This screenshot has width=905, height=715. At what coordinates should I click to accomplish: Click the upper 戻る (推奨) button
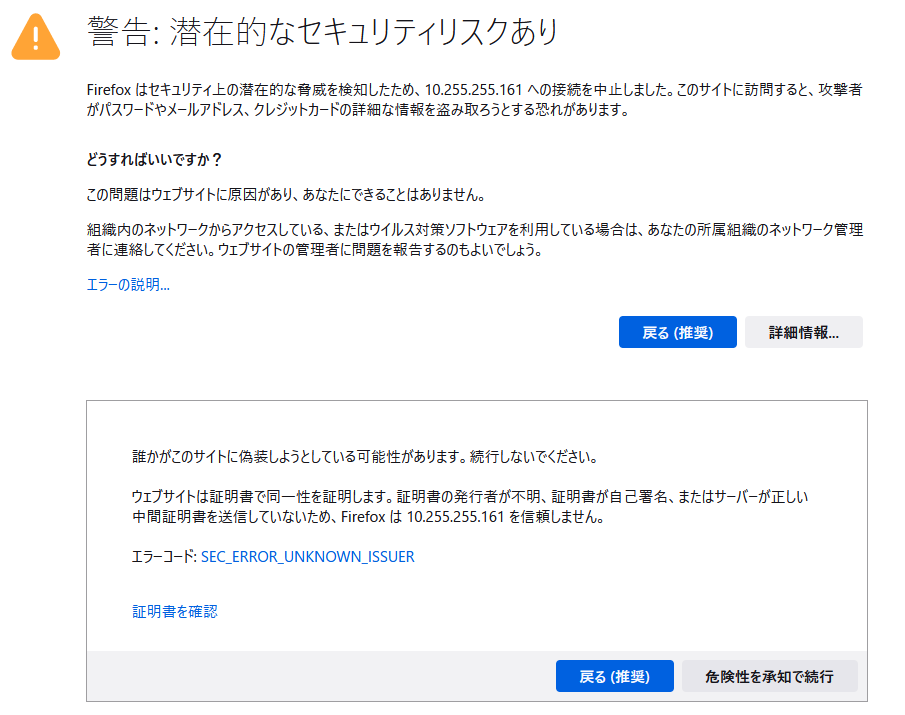pos(678,332)
